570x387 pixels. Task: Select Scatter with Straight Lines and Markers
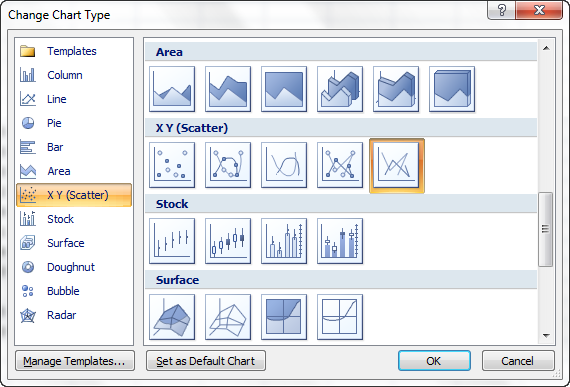click(x=340, y=165)
